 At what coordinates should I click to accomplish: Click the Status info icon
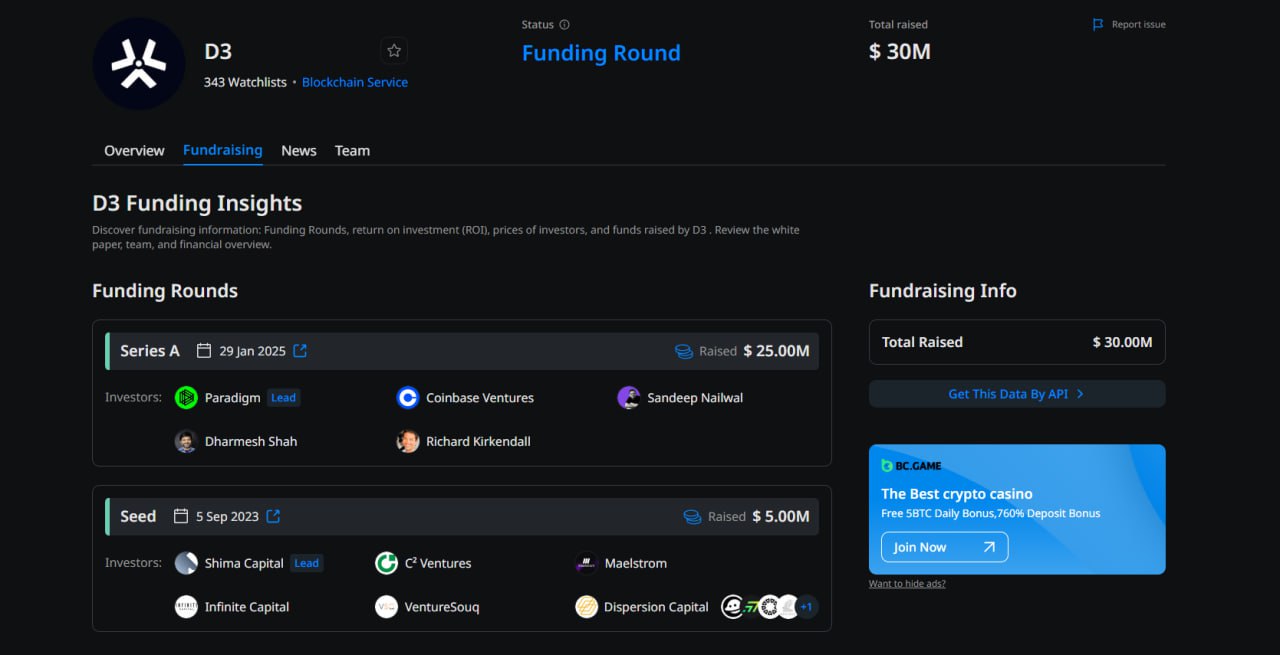pyautogui.click(x=564, y=25)
